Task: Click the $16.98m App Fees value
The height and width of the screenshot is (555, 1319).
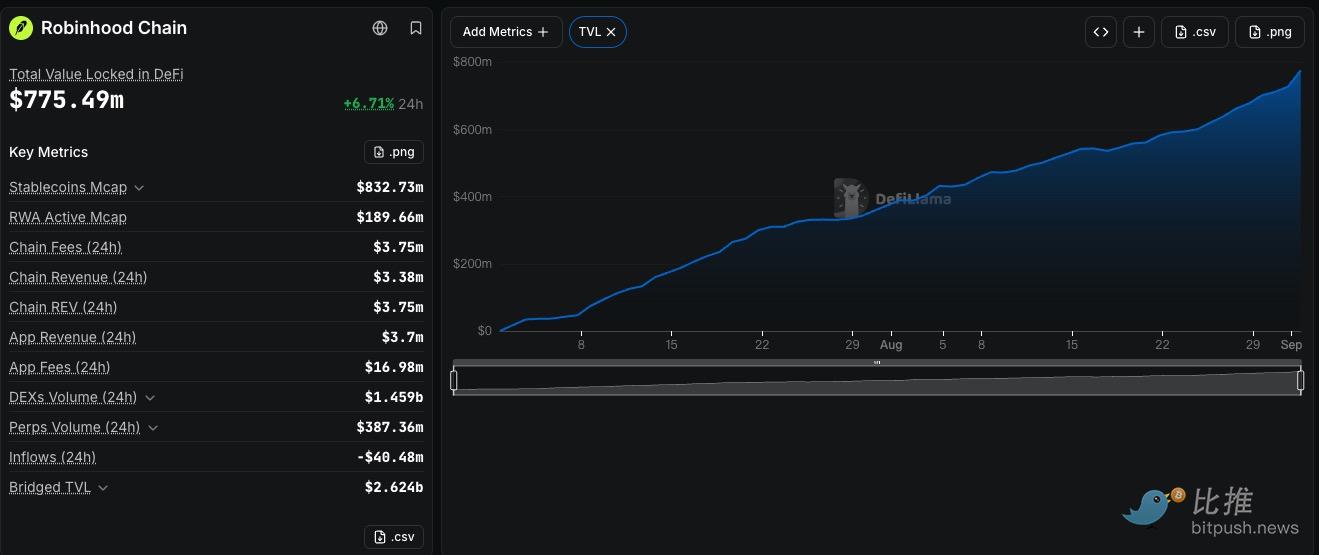Action: (394, 367)
